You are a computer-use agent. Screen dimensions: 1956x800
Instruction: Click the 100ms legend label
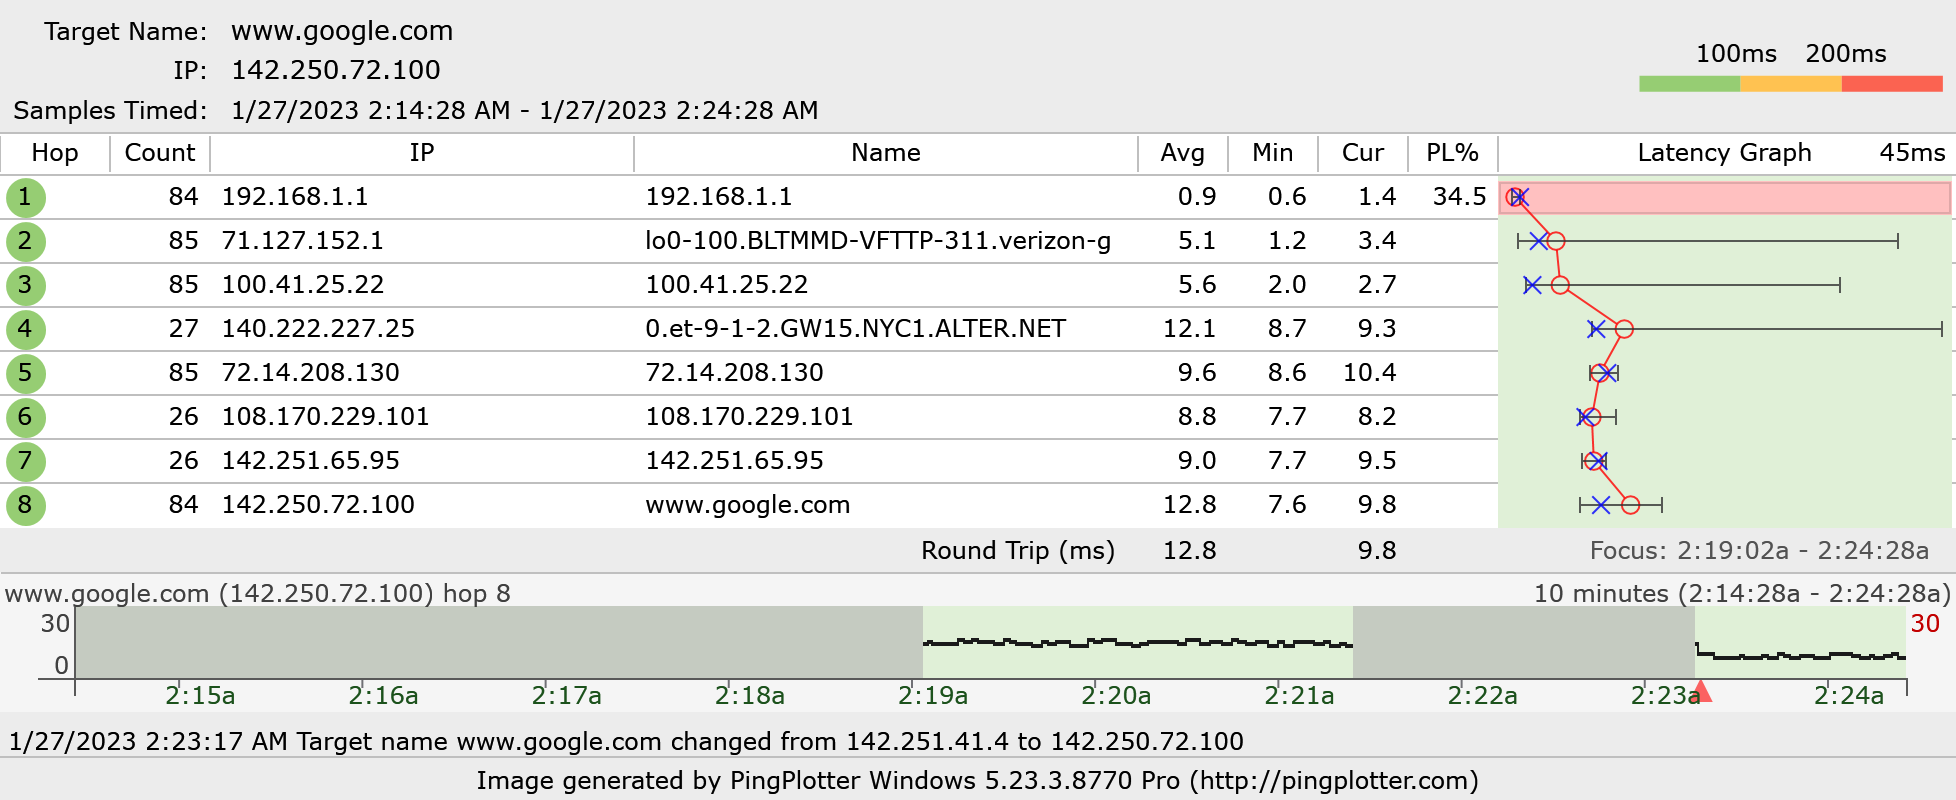click(x=1737, y=54)
